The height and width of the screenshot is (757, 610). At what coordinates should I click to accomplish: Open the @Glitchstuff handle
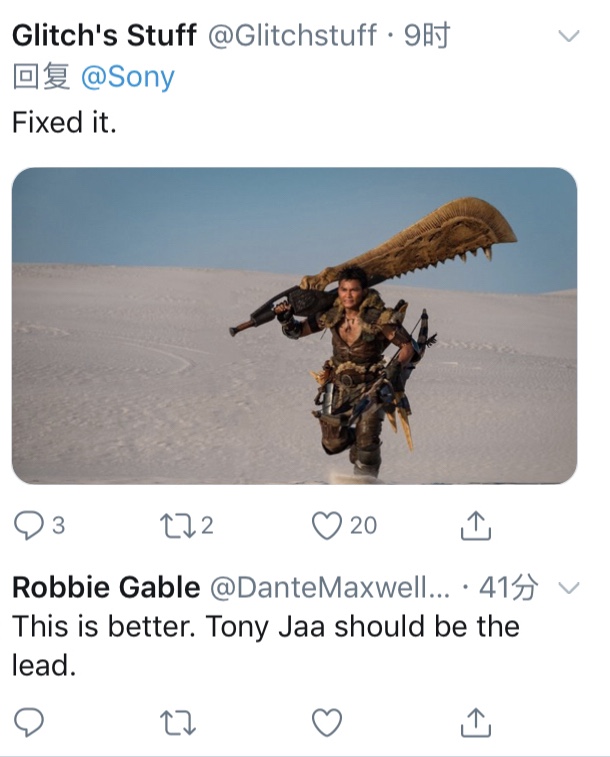pos(292,36)
